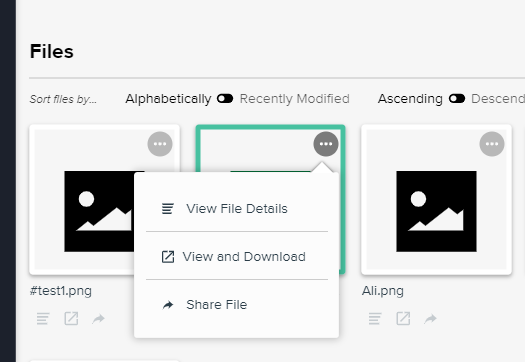The image size is (525, 362).
Task: Open the #test1.png image thumbnail
Action: (99, 211)
